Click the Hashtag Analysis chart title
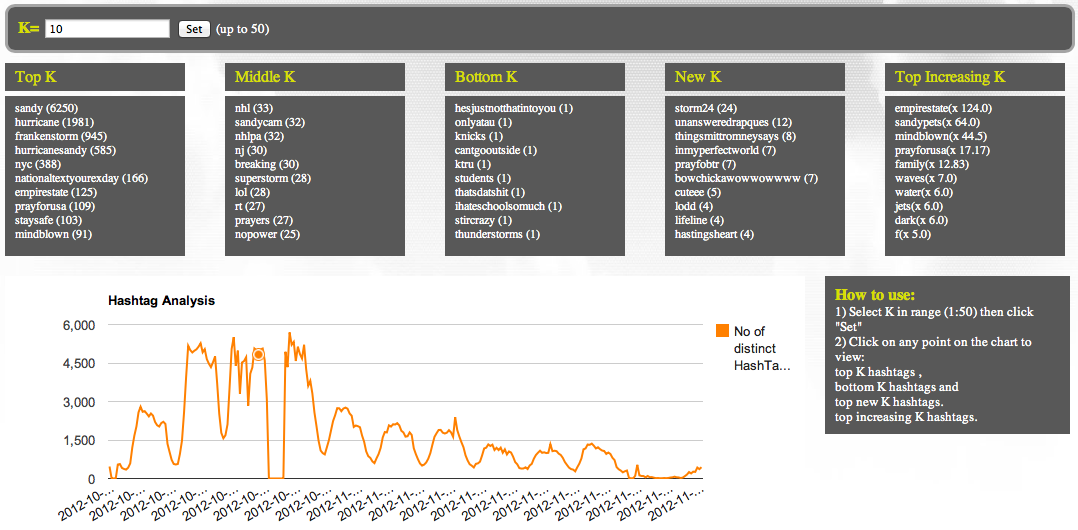Screen dimensions: 1078x530 click(161, 300)
